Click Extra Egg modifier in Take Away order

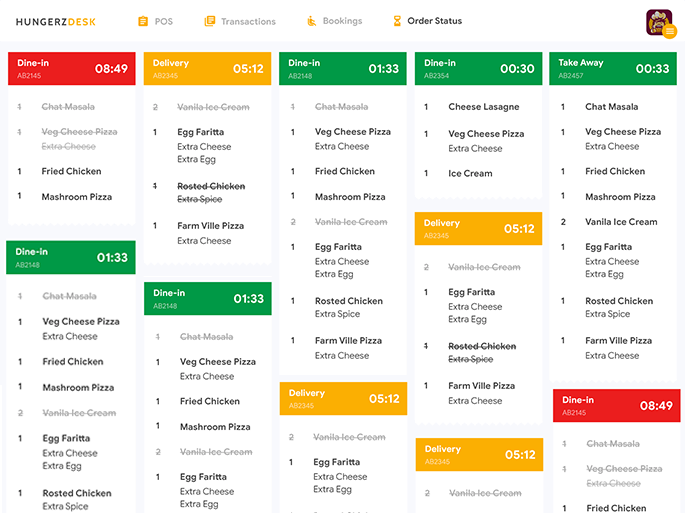(x=605, y=274)
